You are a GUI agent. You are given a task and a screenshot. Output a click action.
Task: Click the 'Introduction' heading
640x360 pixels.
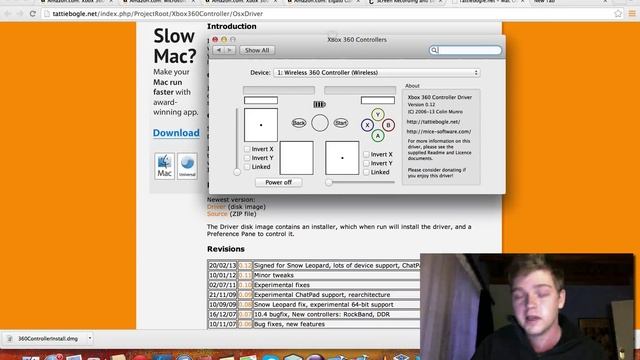pyautogui.click(x=231, y=26)
